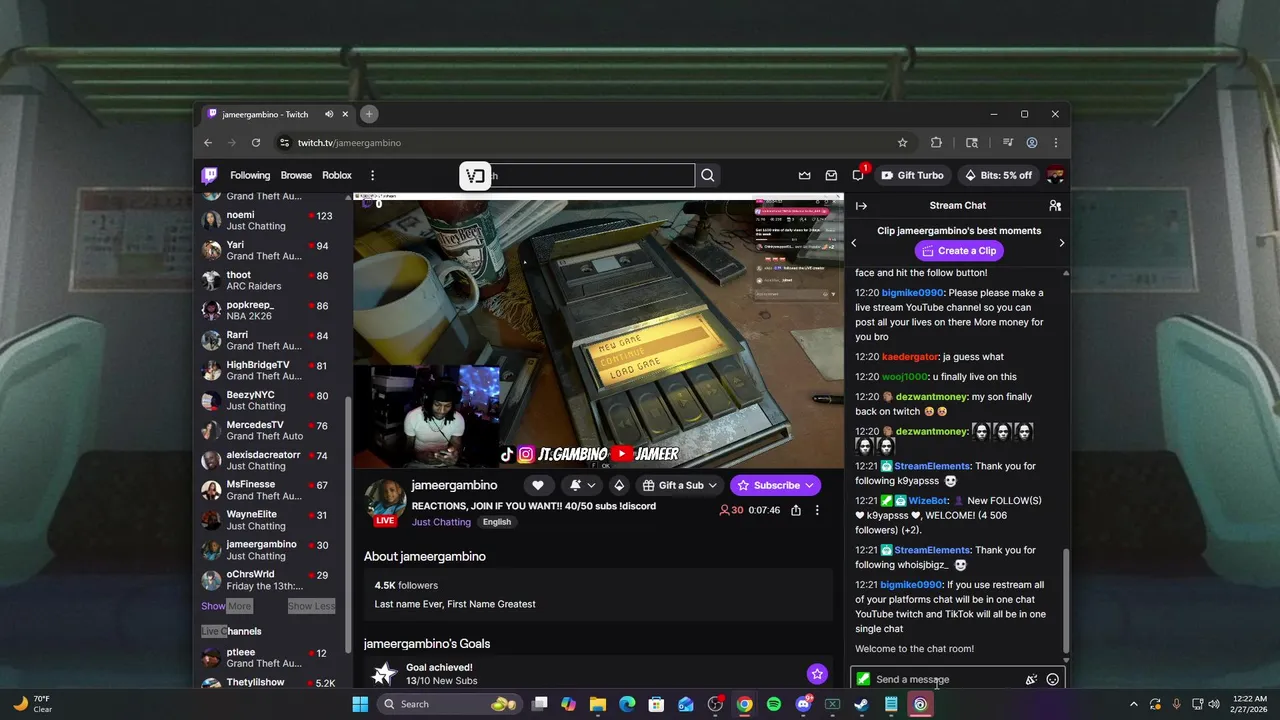Click the Gift Turbo button
This screenshot has width=1280, height=720.
coord(911,176)
